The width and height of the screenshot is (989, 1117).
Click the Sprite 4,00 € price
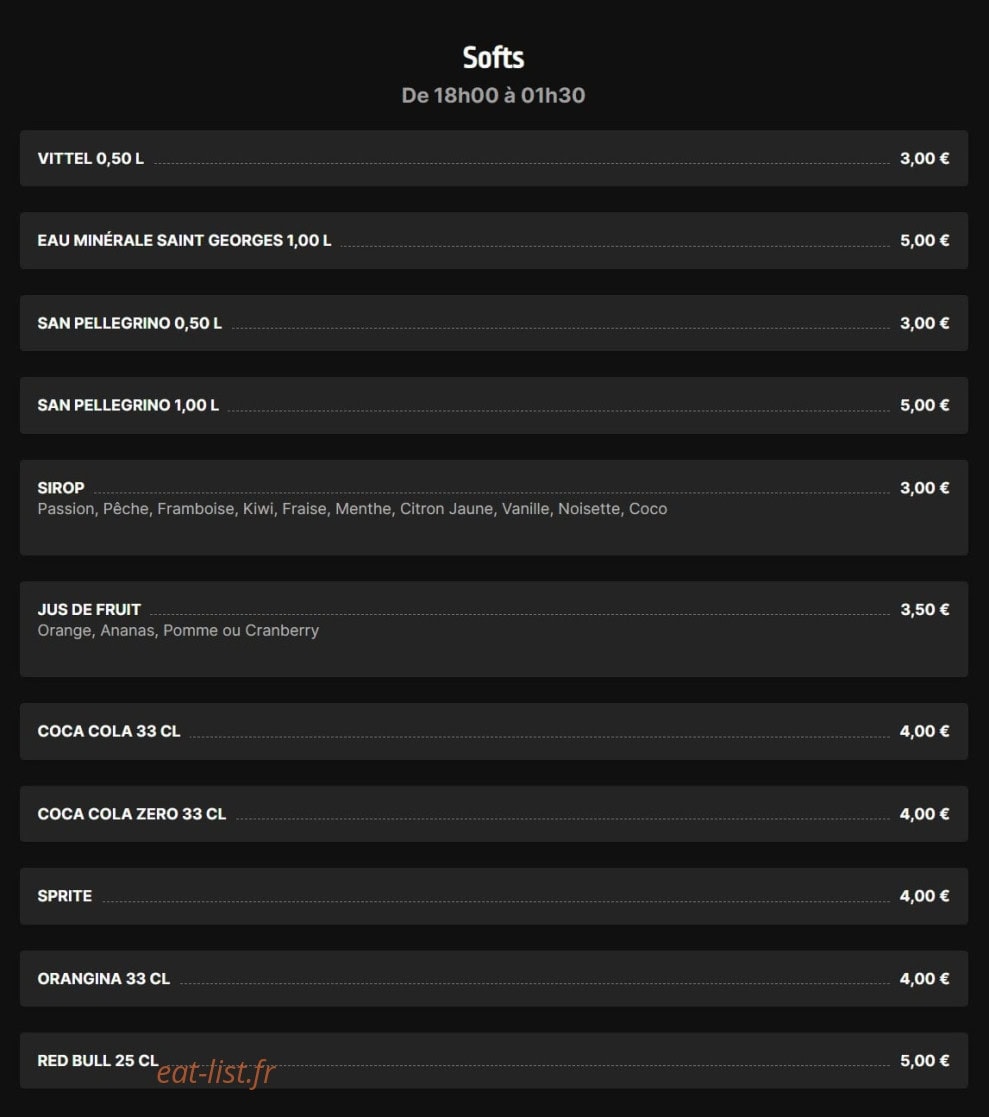pyautogui.click(x=924, y=896)
